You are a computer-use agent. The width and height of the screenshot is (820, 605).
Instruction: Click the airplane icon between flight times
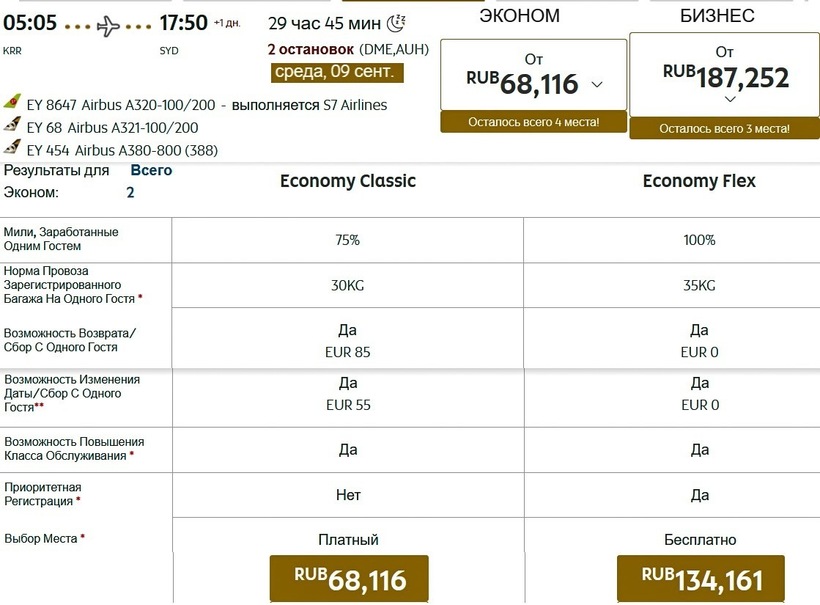[109, 26]
